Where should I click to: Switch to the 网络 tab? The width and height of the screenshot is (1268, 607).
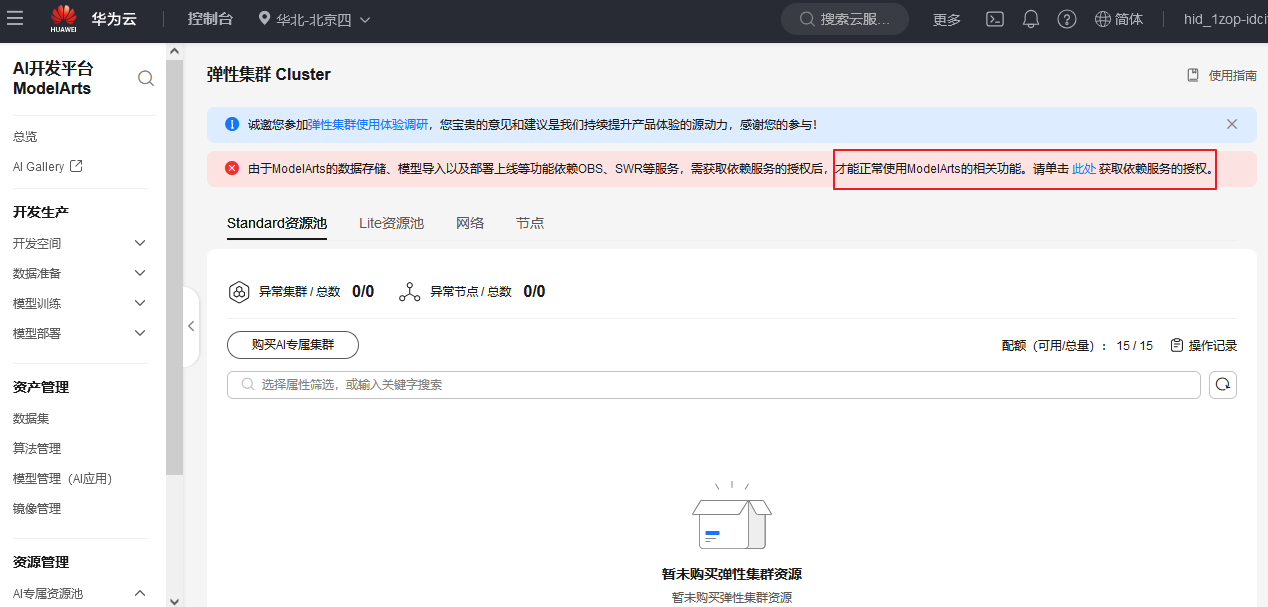pyautogui.click(x=470, y=223)
